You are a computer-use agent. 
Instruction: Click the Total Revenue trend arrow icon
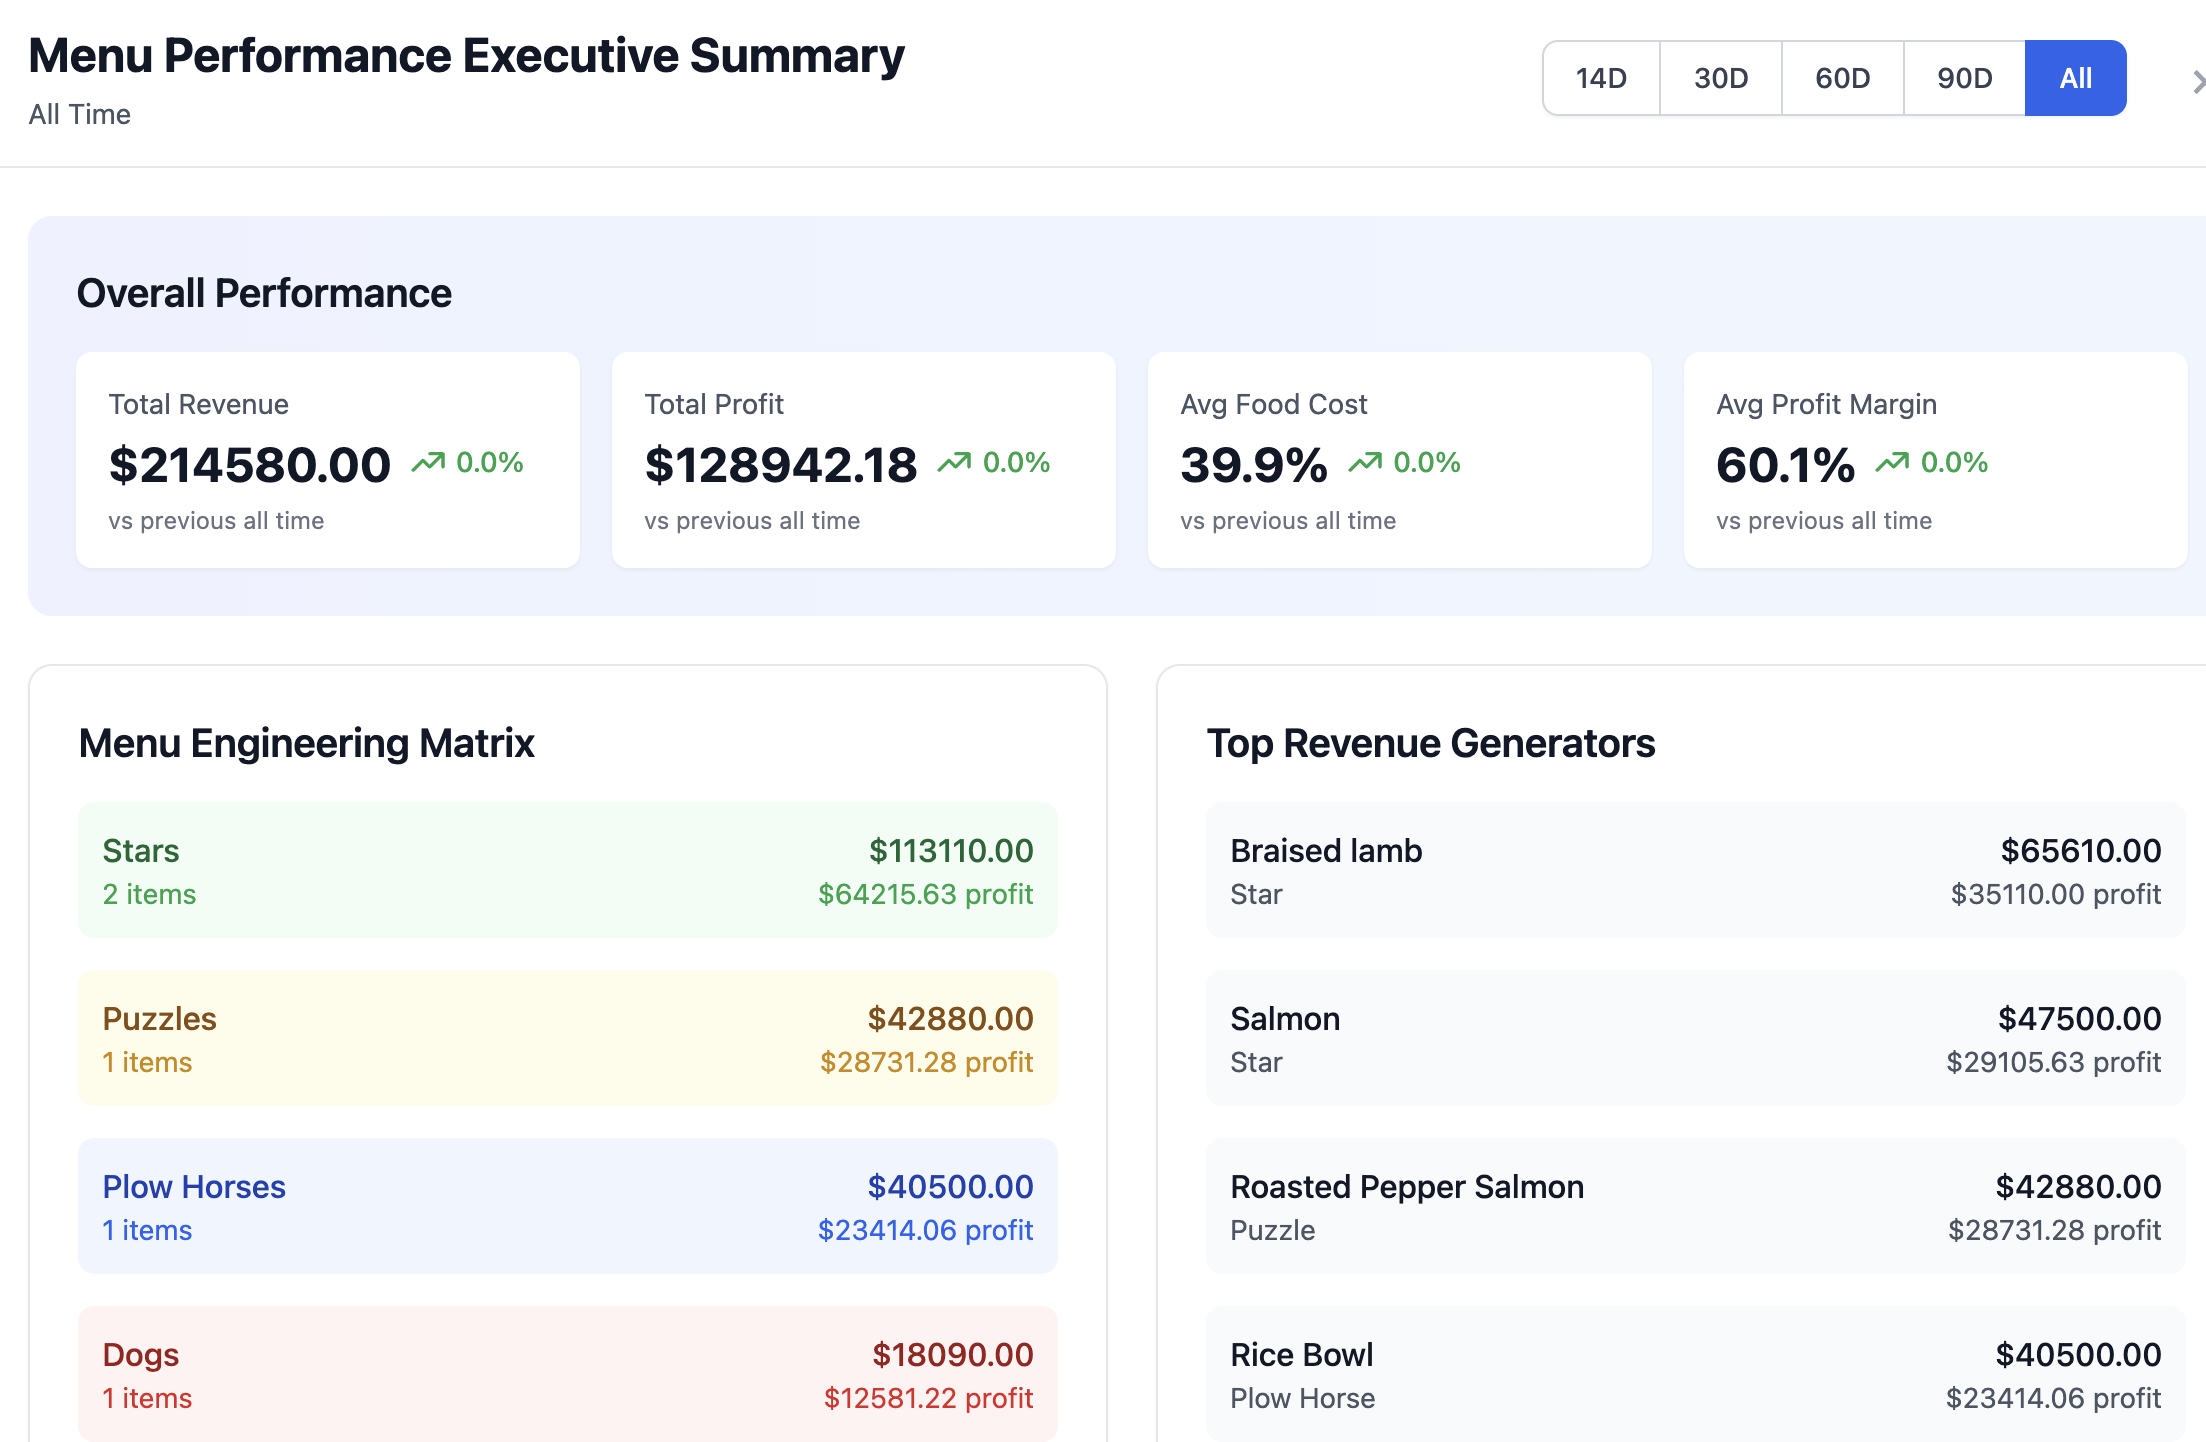428,462
